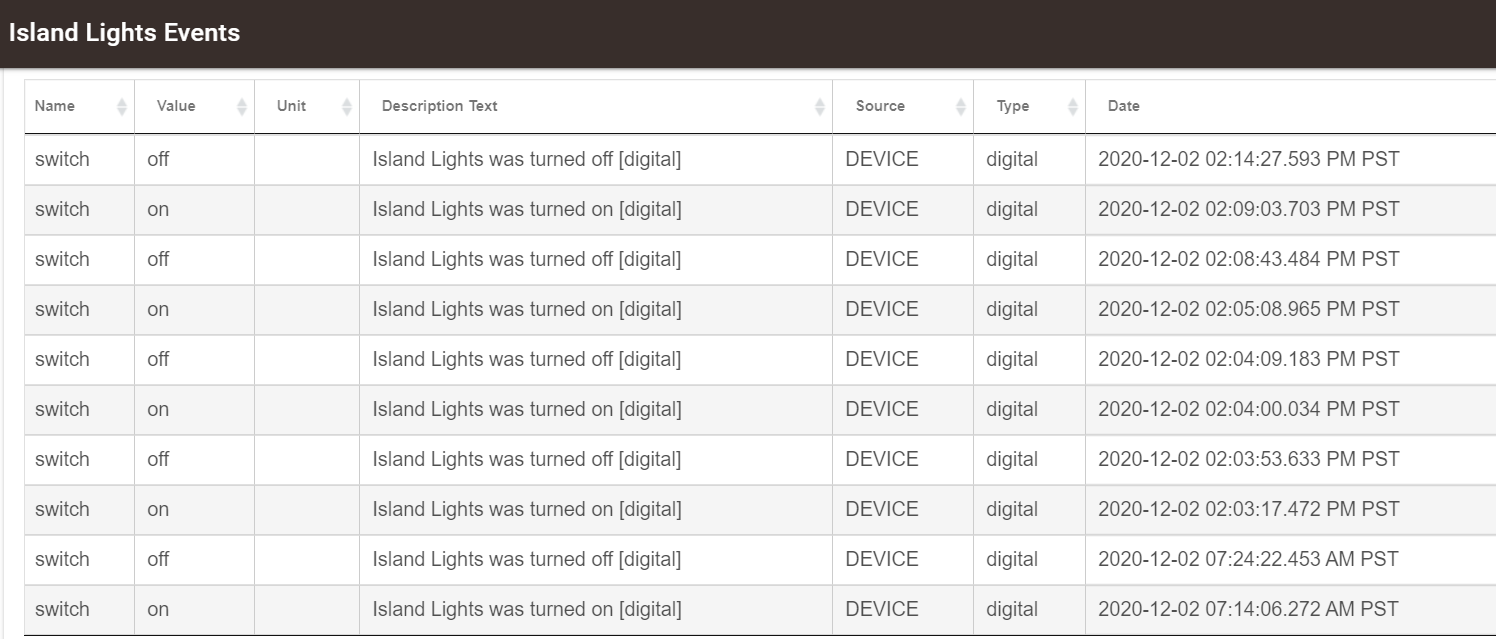1496x639 pixels.
Task: Click switch name in 02:03:53.633 row
Action: pyautogui.click(x=62, y=459)
